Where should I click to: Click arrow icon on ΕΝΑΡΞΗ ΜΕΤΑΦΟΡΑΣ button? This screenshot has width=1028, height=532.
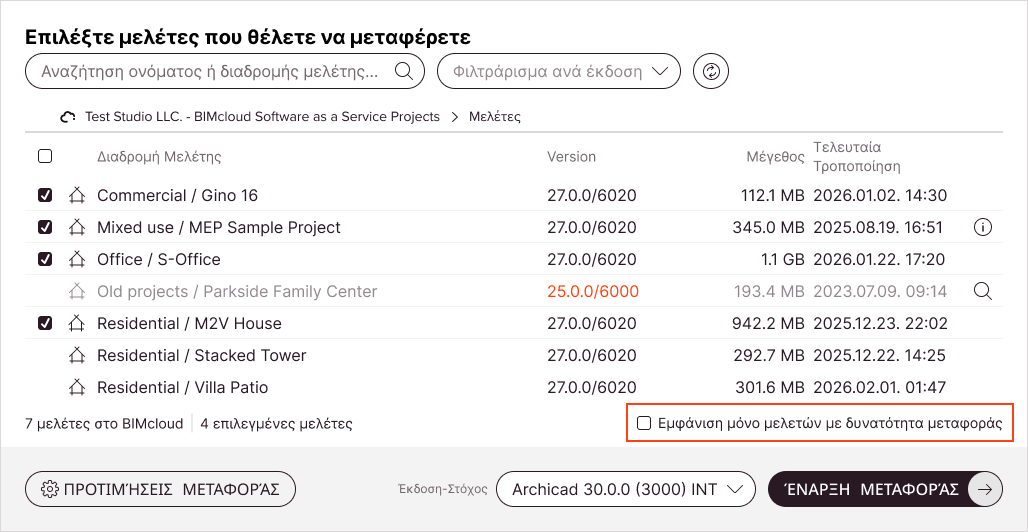985,489
